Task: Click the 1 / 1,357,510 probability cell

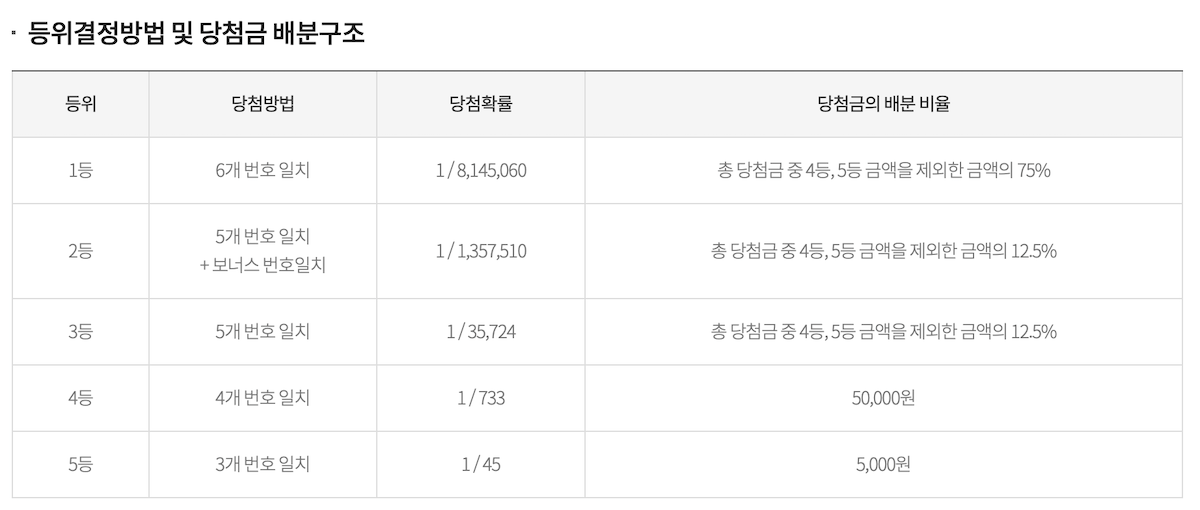Action: (481, 251)
